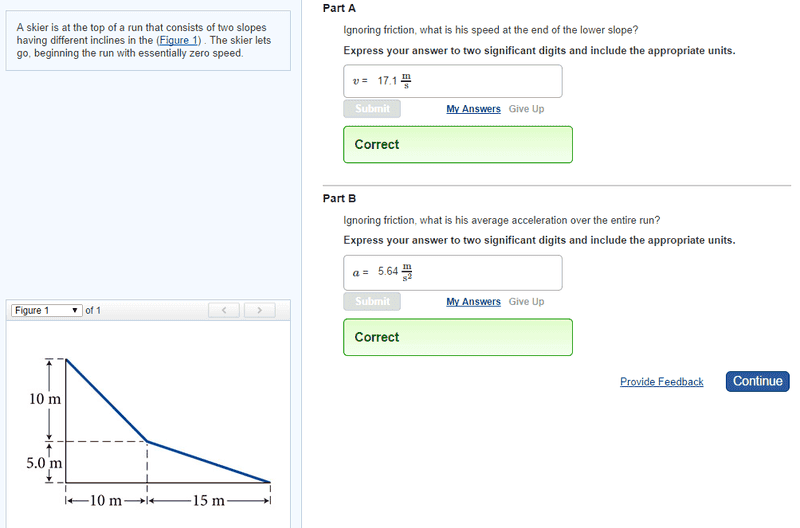800x528 pixels.
Task: Go to the previous figure arrow
Action: click(x=224, y=310)
